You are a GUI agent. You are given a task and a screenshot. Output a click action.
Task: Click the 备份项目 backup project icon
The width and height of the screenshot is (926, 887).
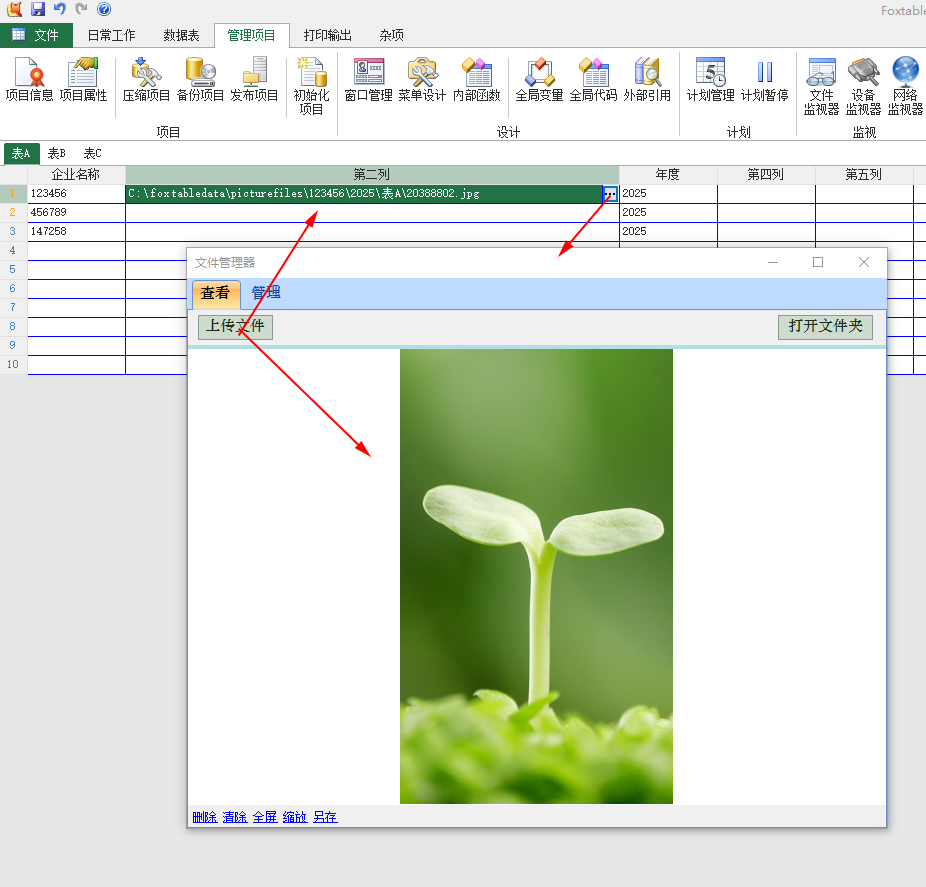[x=200, y=80]
